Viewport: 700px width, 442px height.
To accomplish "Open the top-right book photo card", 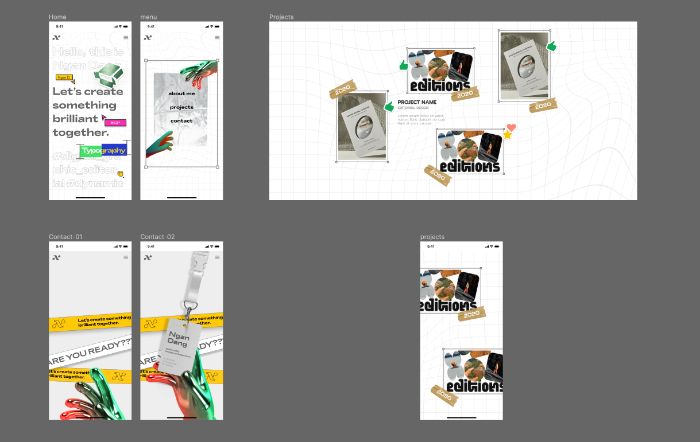I will [525, 66].
